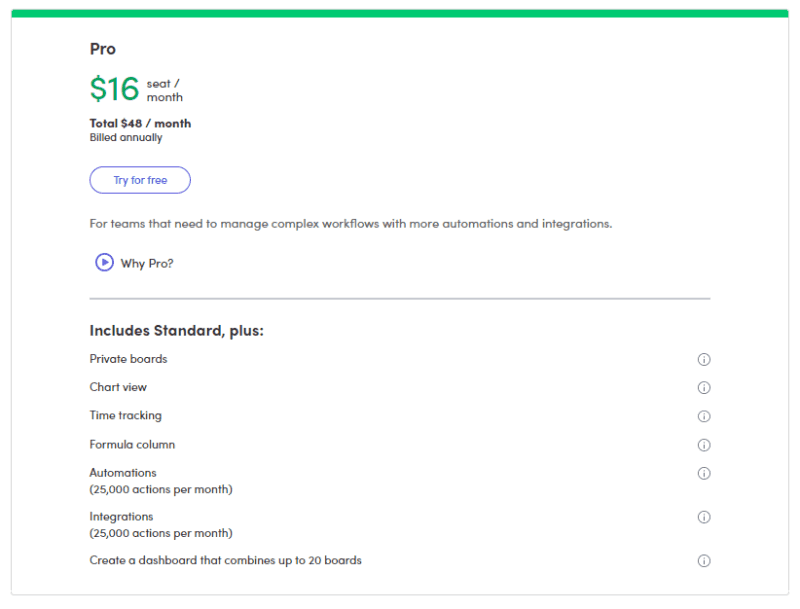Click info icon for Time tracking

click(x=704, y=417)
